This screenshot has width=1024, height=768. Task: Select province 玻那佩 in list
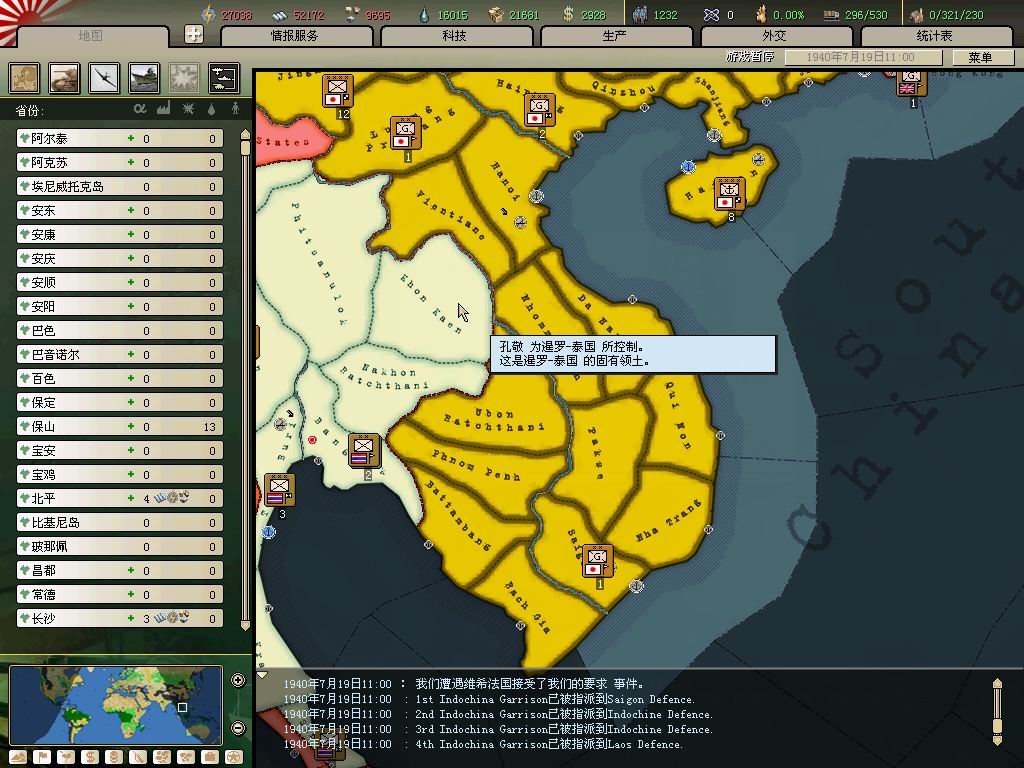point(120,547)
